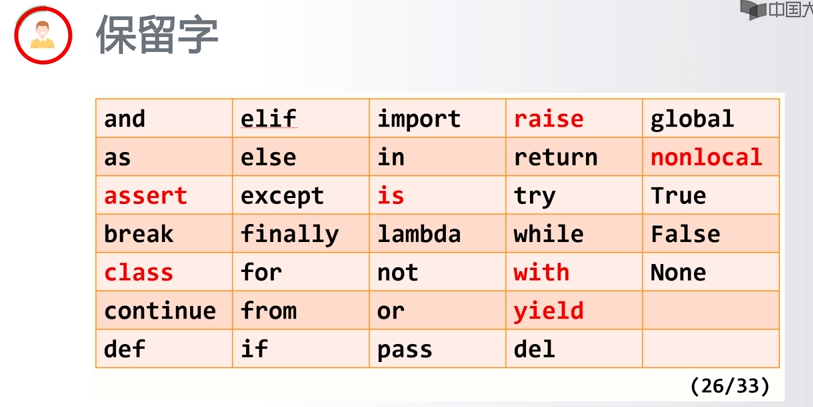The height and width of the screenshot is (407, 813).
Task: Select the red 'raise' keyword cell
Action: [x=574, y=119]
